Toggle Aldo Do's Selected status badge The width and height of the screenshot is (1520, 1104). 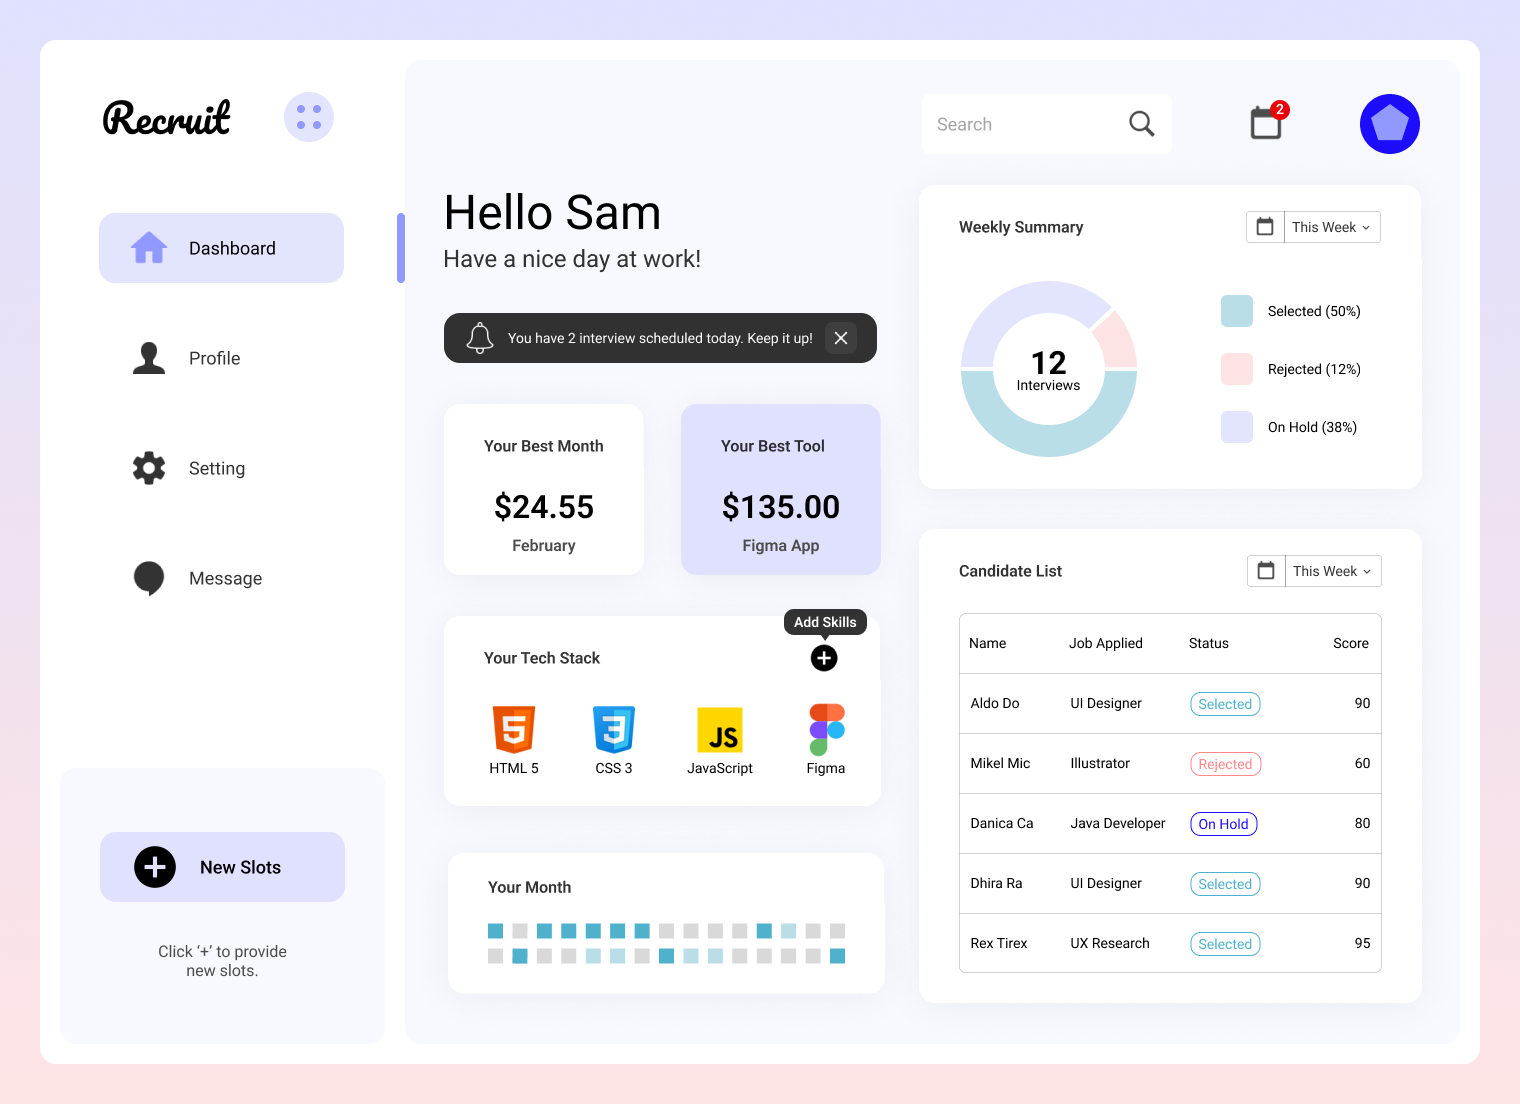point(1225,703)
